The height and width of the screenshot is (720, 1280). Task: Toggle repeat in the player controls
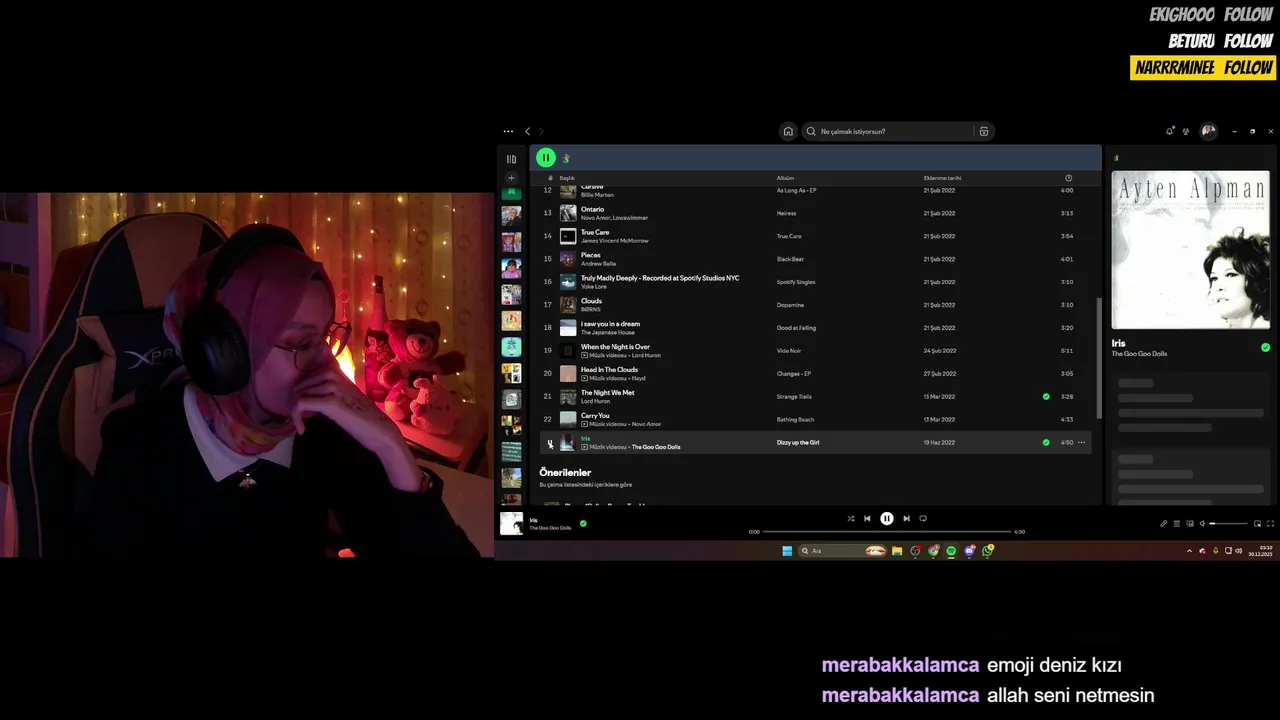923,518
